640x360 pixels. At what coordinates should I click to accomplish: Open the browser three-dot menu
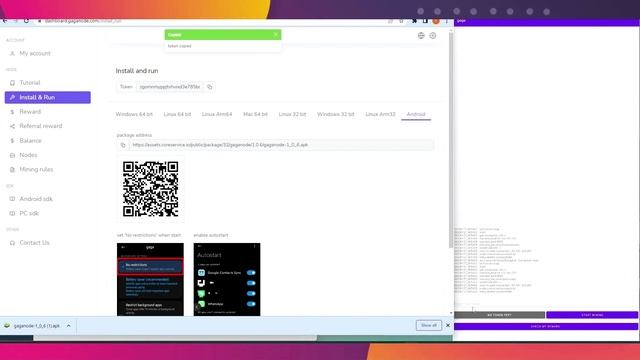447,21
